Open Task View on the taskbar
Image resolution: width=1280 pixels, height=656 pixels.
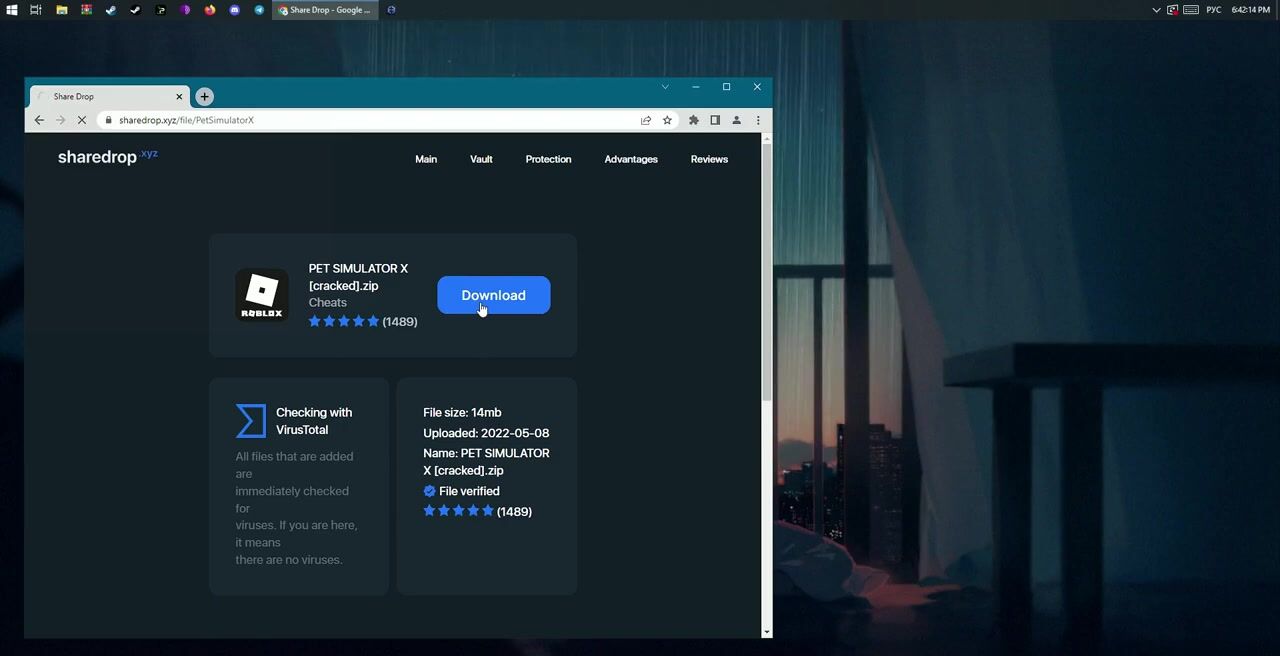tap(36, 10)
